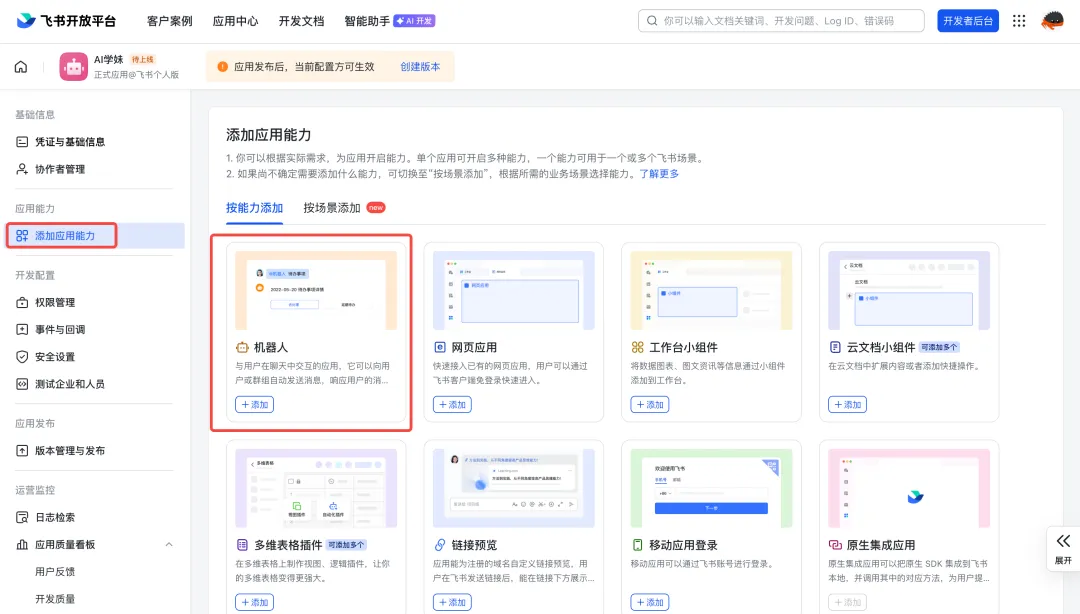Add the 网页应用 capability

pyautogui.click(x=452, y=405)
